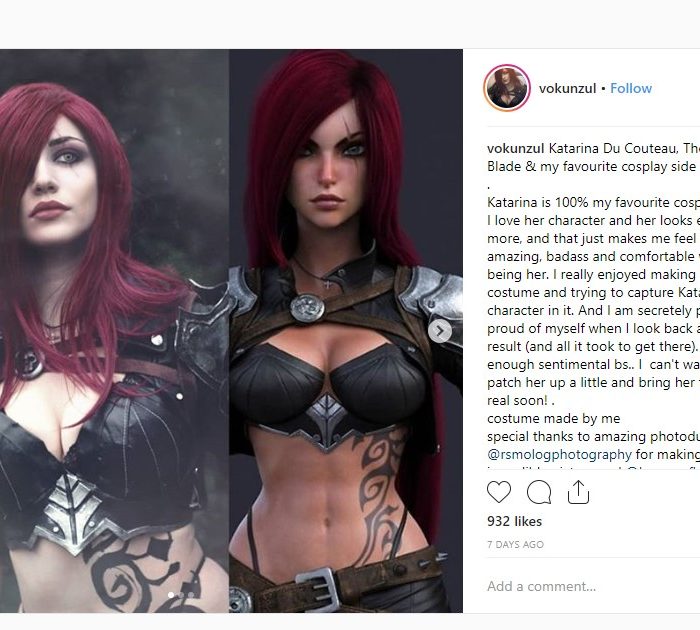Click the truncated caption line below @rsmologphotography
This screenshot has width=700, height=630.
[593, 467]
